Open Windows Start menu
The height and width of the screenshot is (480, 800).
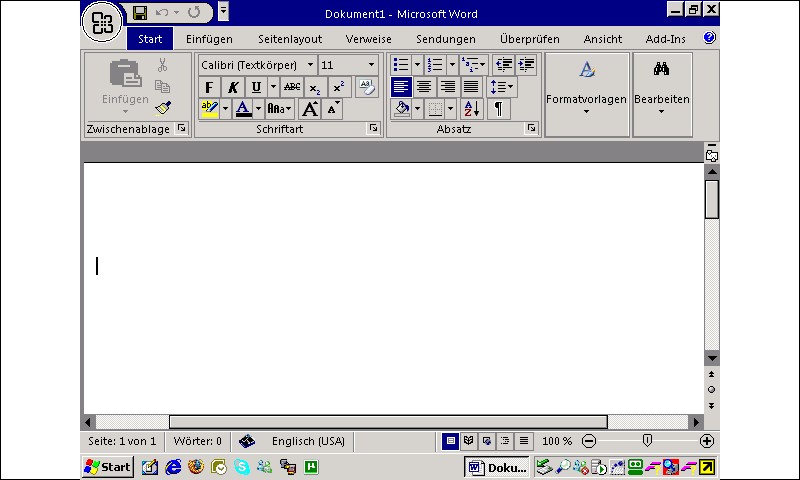[108, 467]
